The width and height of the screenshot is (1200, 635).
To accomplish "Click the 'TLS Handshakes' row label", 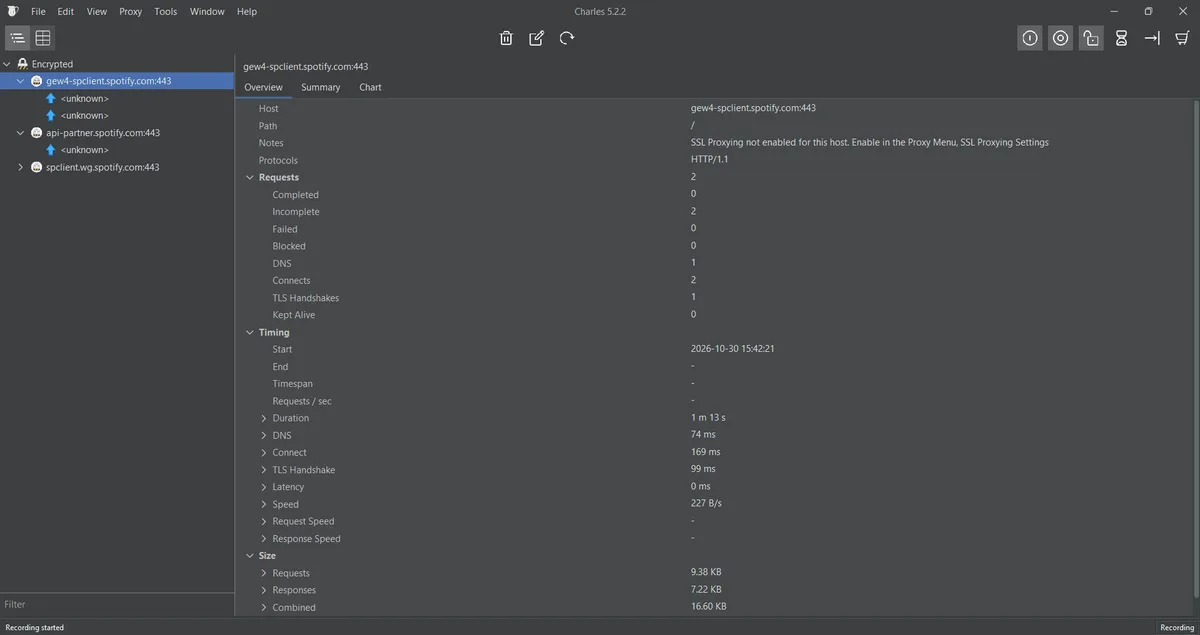I will point(306,298).
